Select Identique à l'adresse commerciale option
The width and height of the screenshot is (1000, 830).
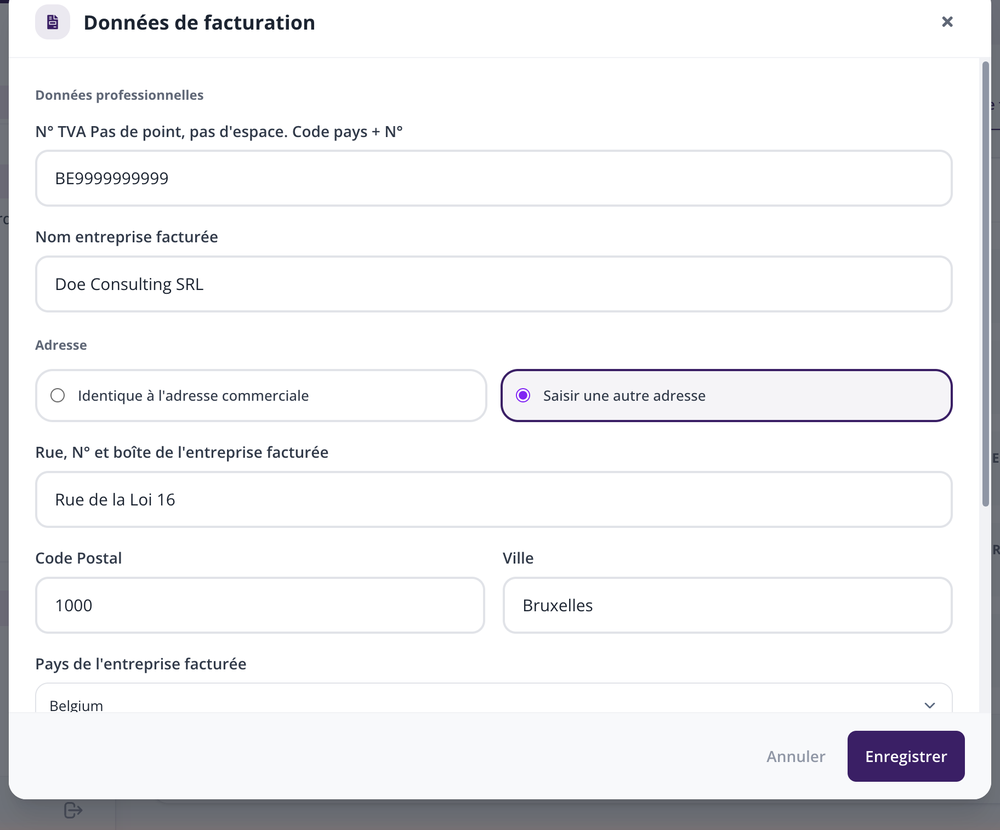pyautogui.click(x=261, y=396)
